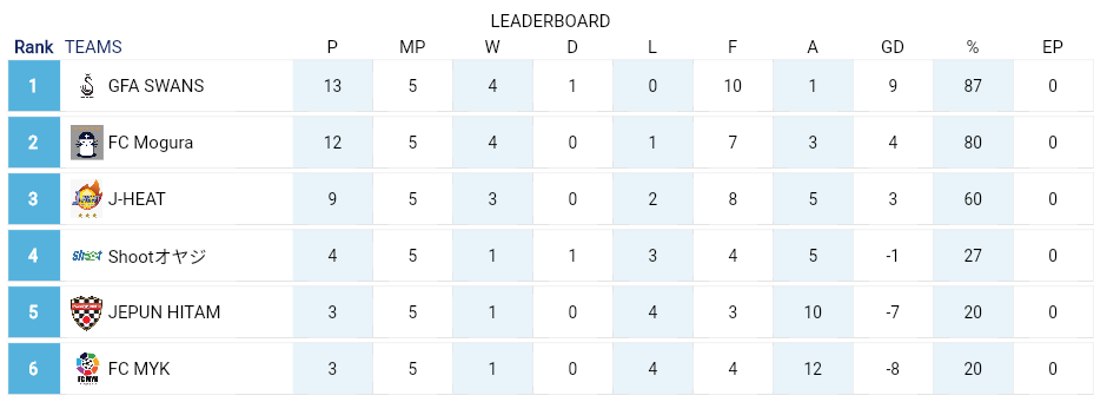This screenshot has width=1107, height=402.
Task: Click the rank 1 blue cell
Action: [33, 86]
